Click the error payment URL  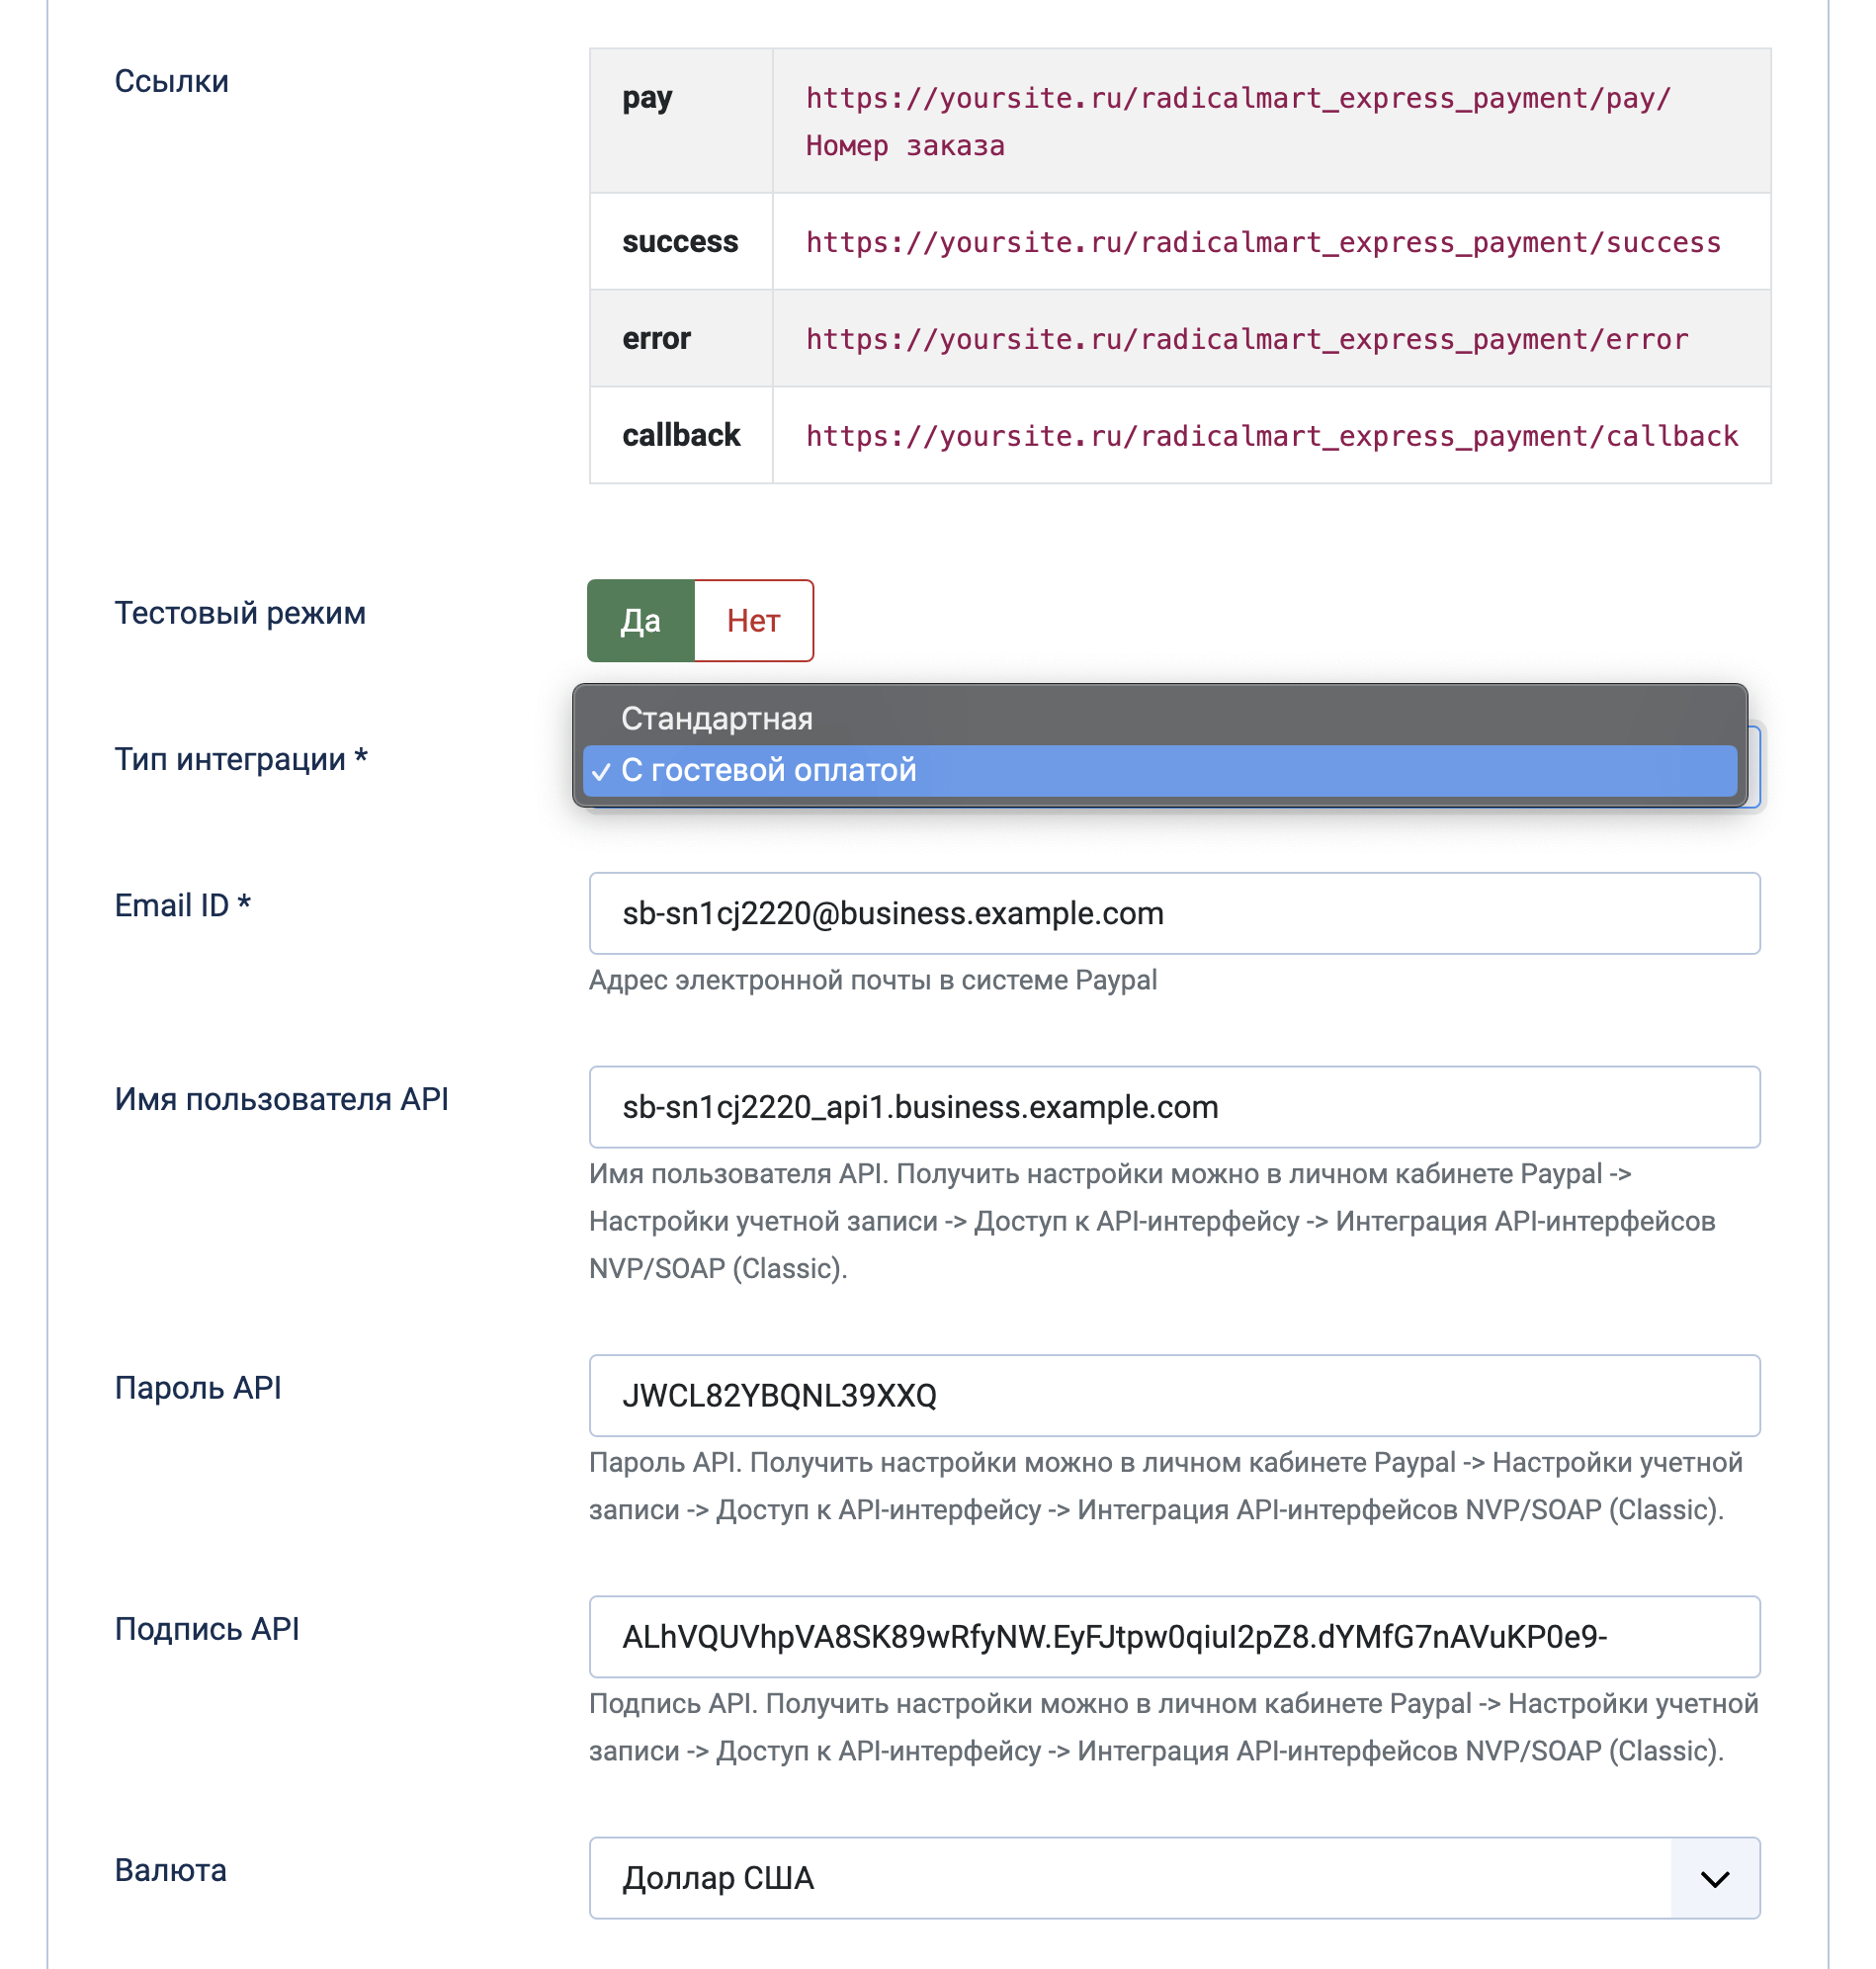(x=1246, y=339)
